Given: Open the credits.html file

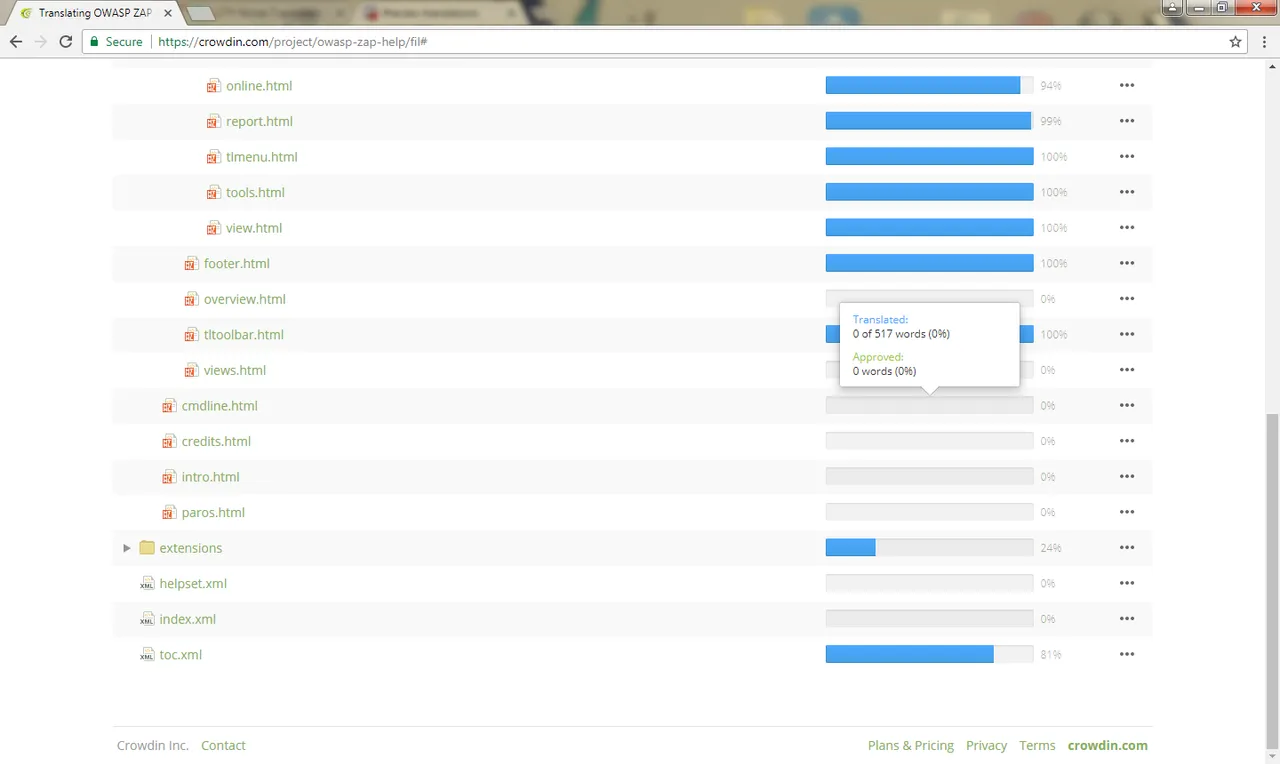Looking at the screenshot, I should point(216,441).
